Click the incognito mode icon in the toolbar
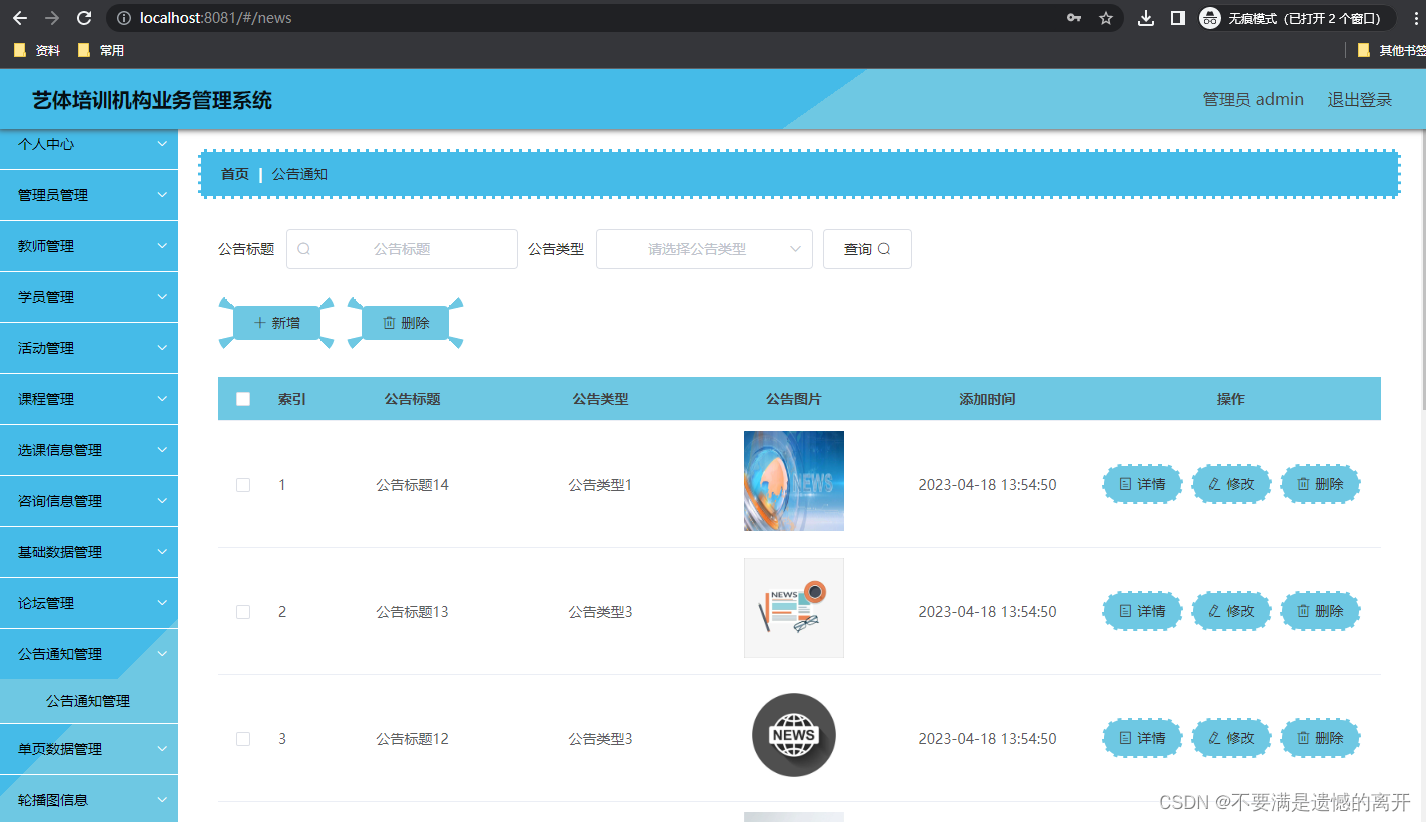Screen dimensions: 1426x822 click(1209, 17)
